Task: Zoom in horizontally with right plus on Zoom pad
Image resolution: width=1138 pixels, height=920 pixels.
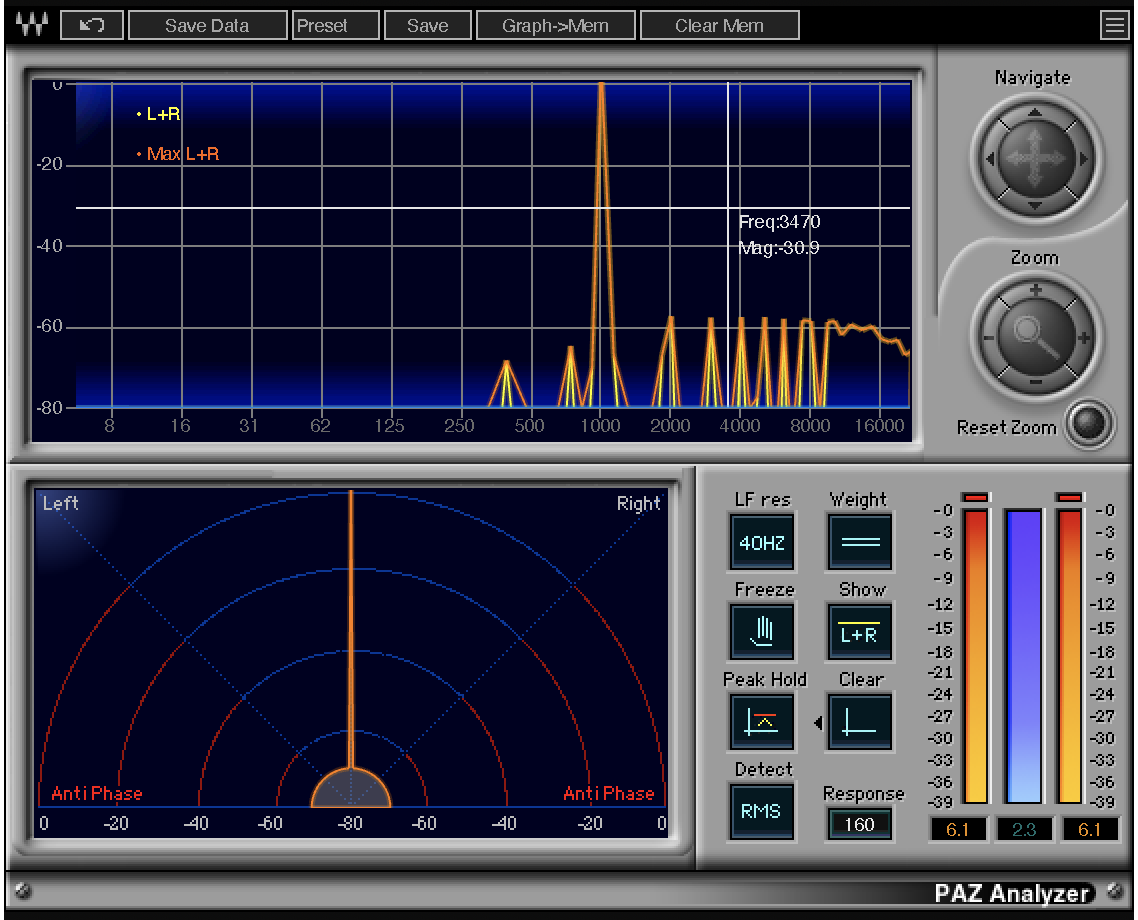Action: (x=1084, y=338)
